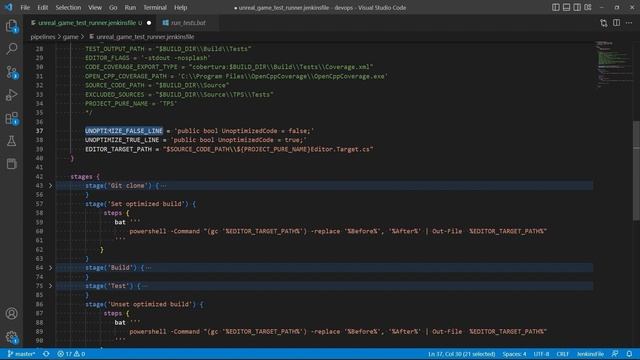
Task: Open the Source Control view
Action: [x=11, y=72]
